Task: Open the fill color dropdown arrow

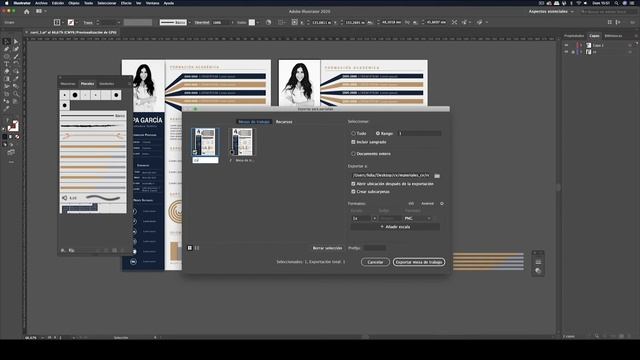Action: [x=63, y=22]
